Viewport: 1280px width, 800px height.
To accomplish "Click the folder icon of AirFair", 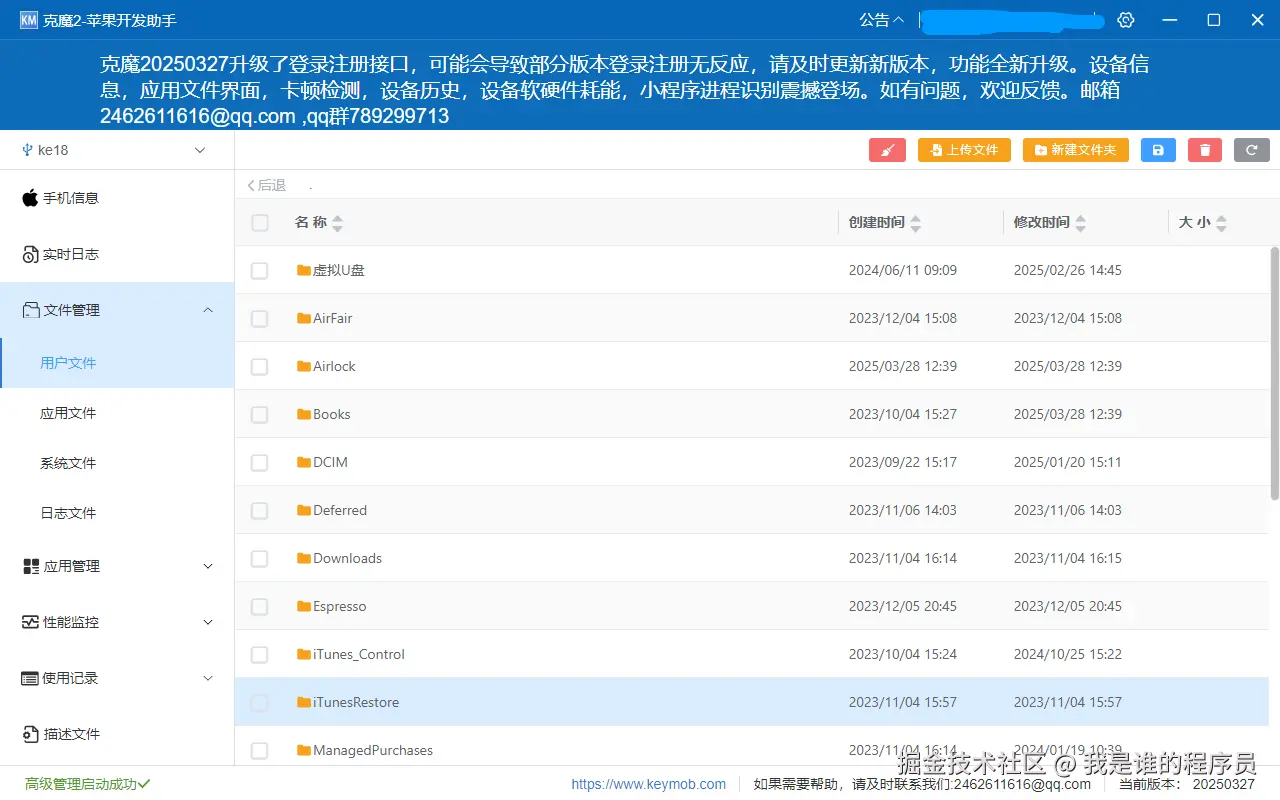I will pyautogui.click(x=304, y=318).
